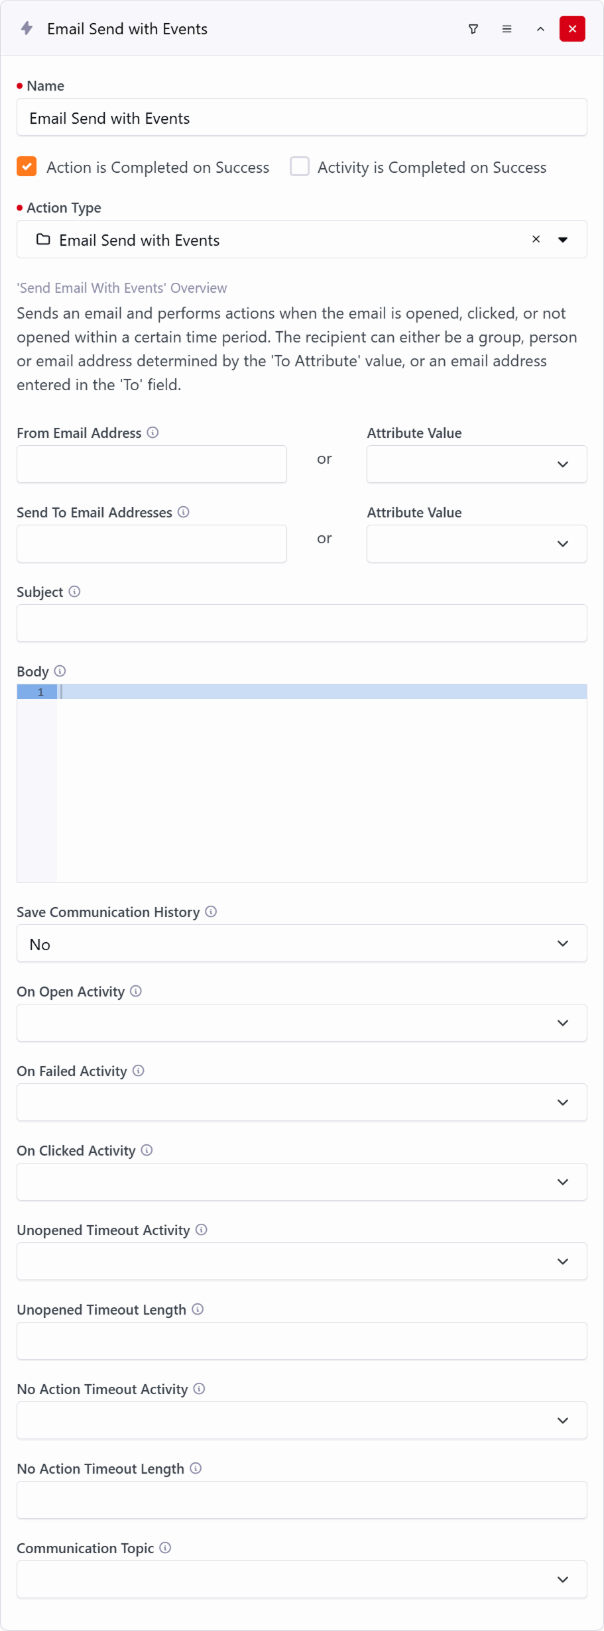
Task: Click the filter icon in panel header
Action: pyautogui.click(x=473, y=29)
